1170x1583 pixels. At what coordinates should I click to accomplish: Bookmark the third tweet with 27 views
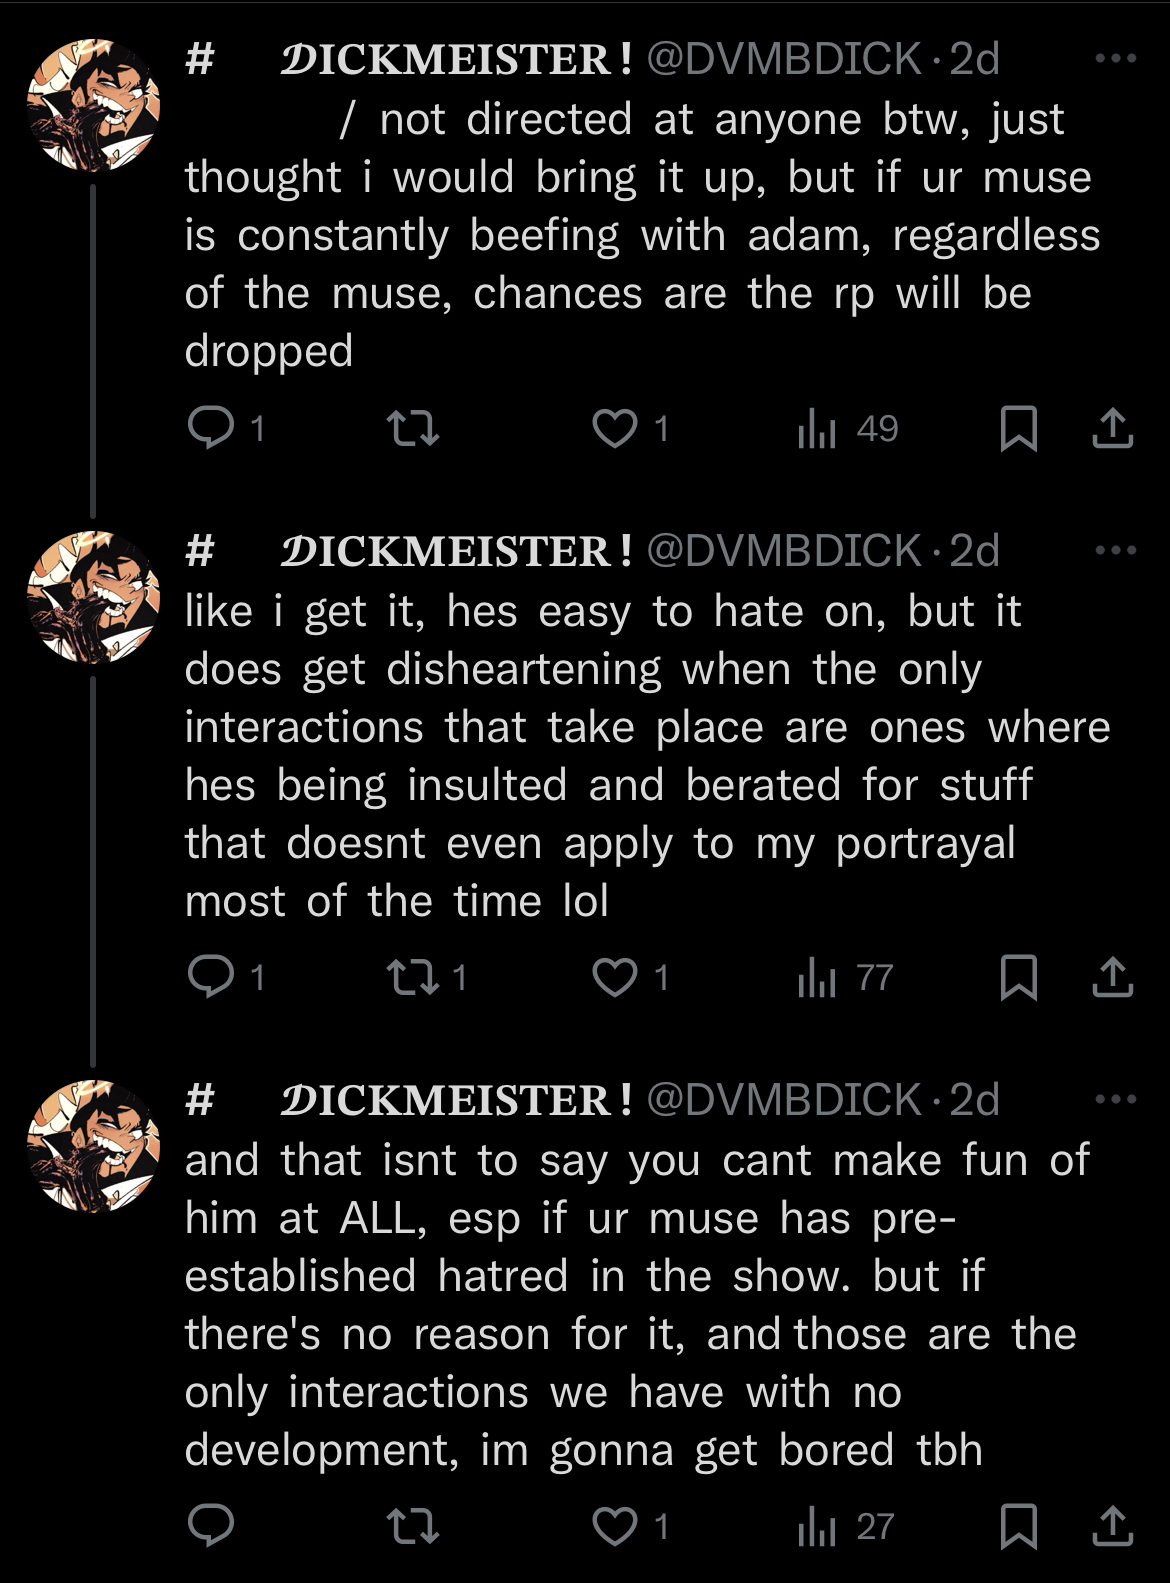tap(1018, 1526)
